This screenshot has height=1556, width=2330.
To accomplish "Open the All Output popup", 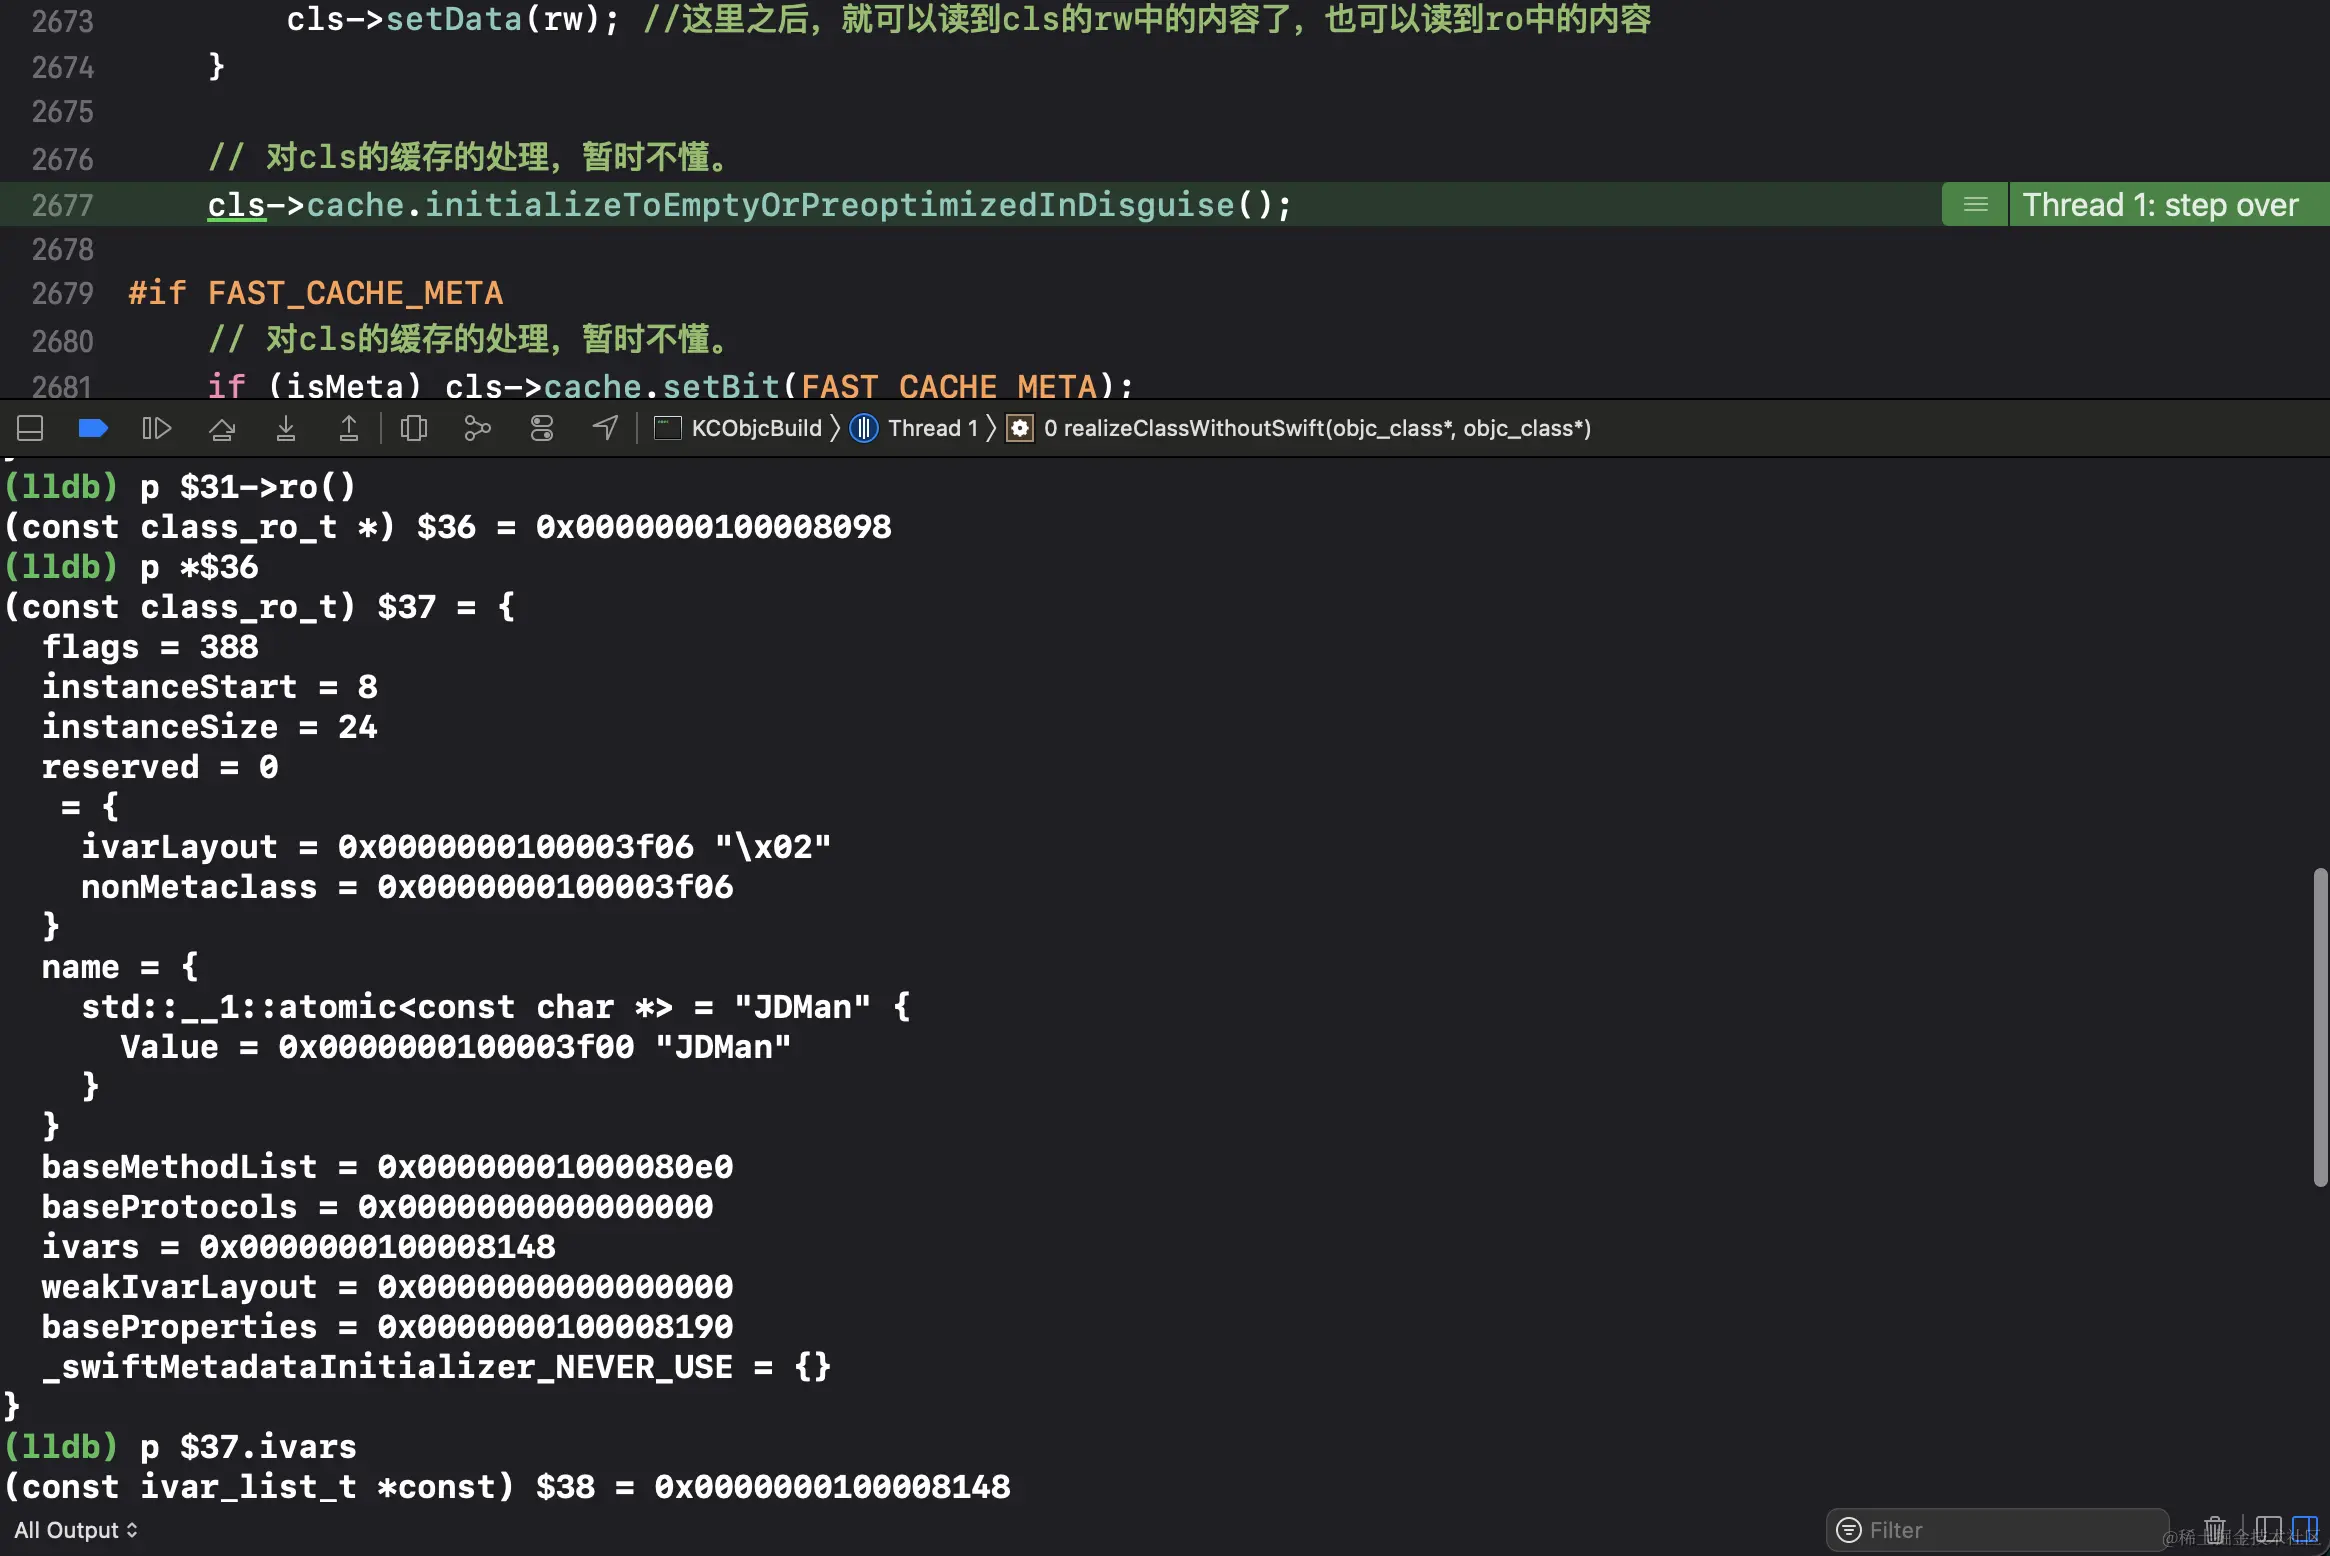I will (x=76, y=1530).
